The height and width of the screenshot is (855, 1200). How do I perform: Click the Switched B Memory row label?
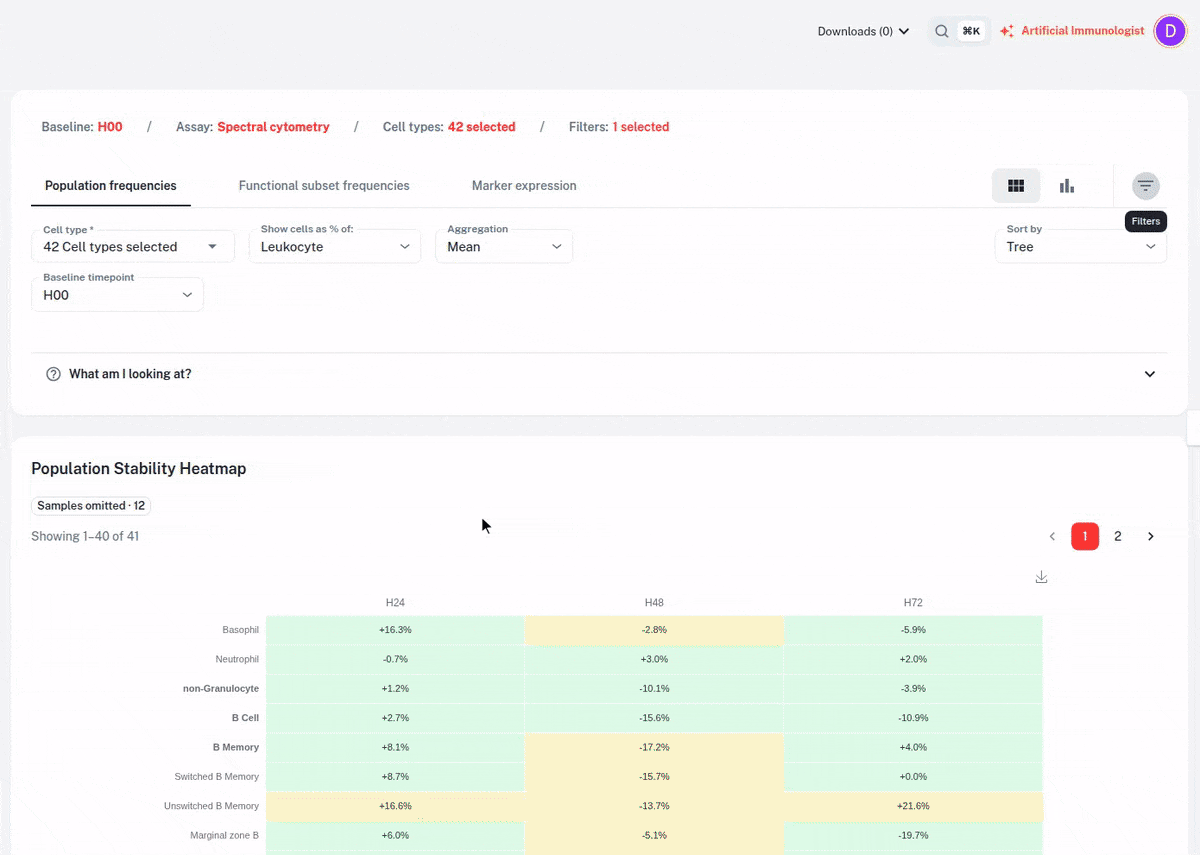tap(217, 777)
